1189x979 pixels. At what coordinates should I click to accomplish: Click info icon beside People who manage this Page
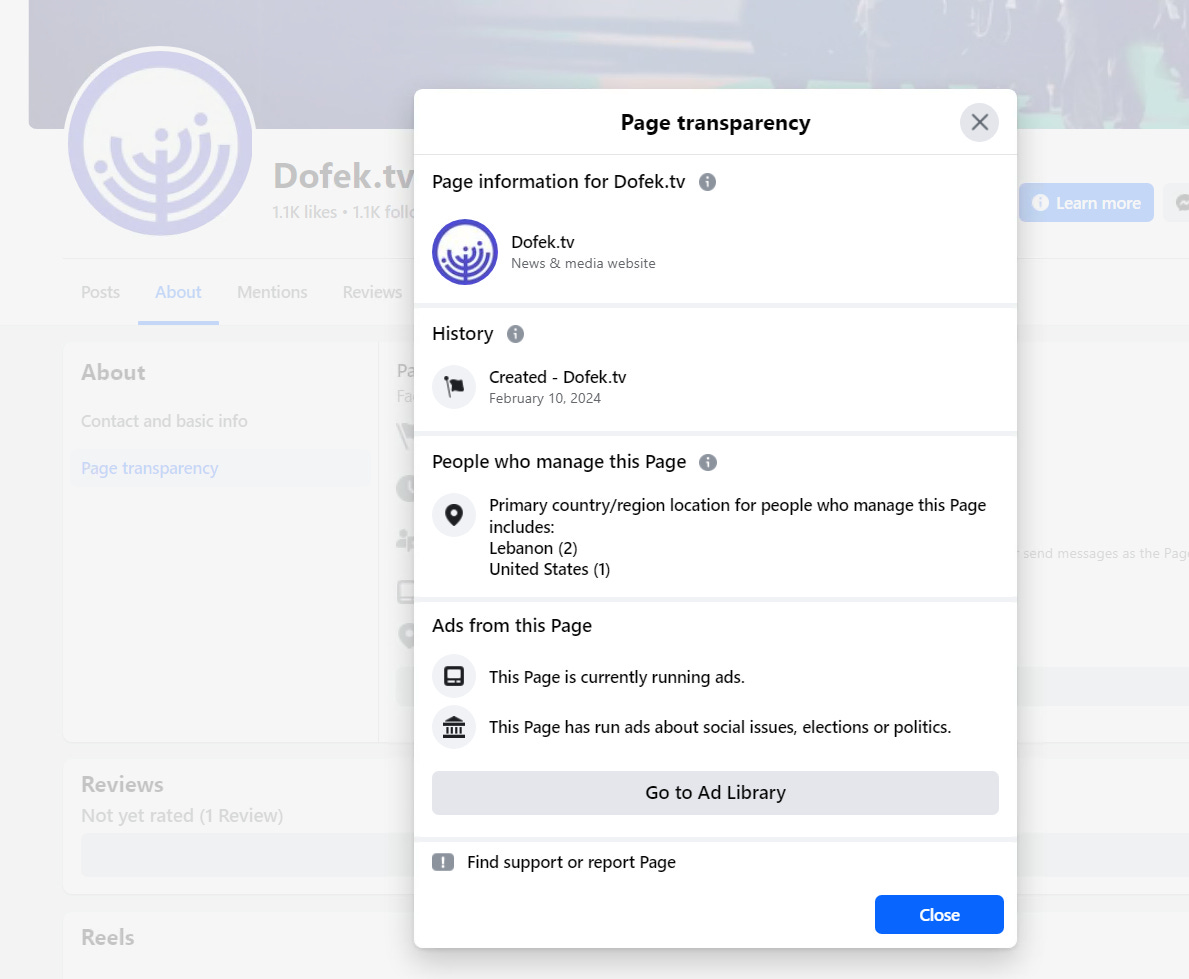tap(707, 463)
